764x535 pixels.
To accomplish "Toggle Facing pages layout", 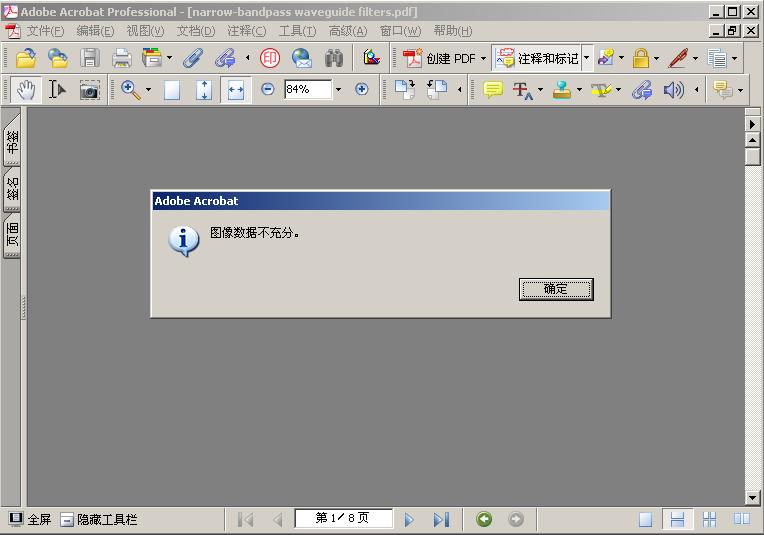I will coord(742,519).
